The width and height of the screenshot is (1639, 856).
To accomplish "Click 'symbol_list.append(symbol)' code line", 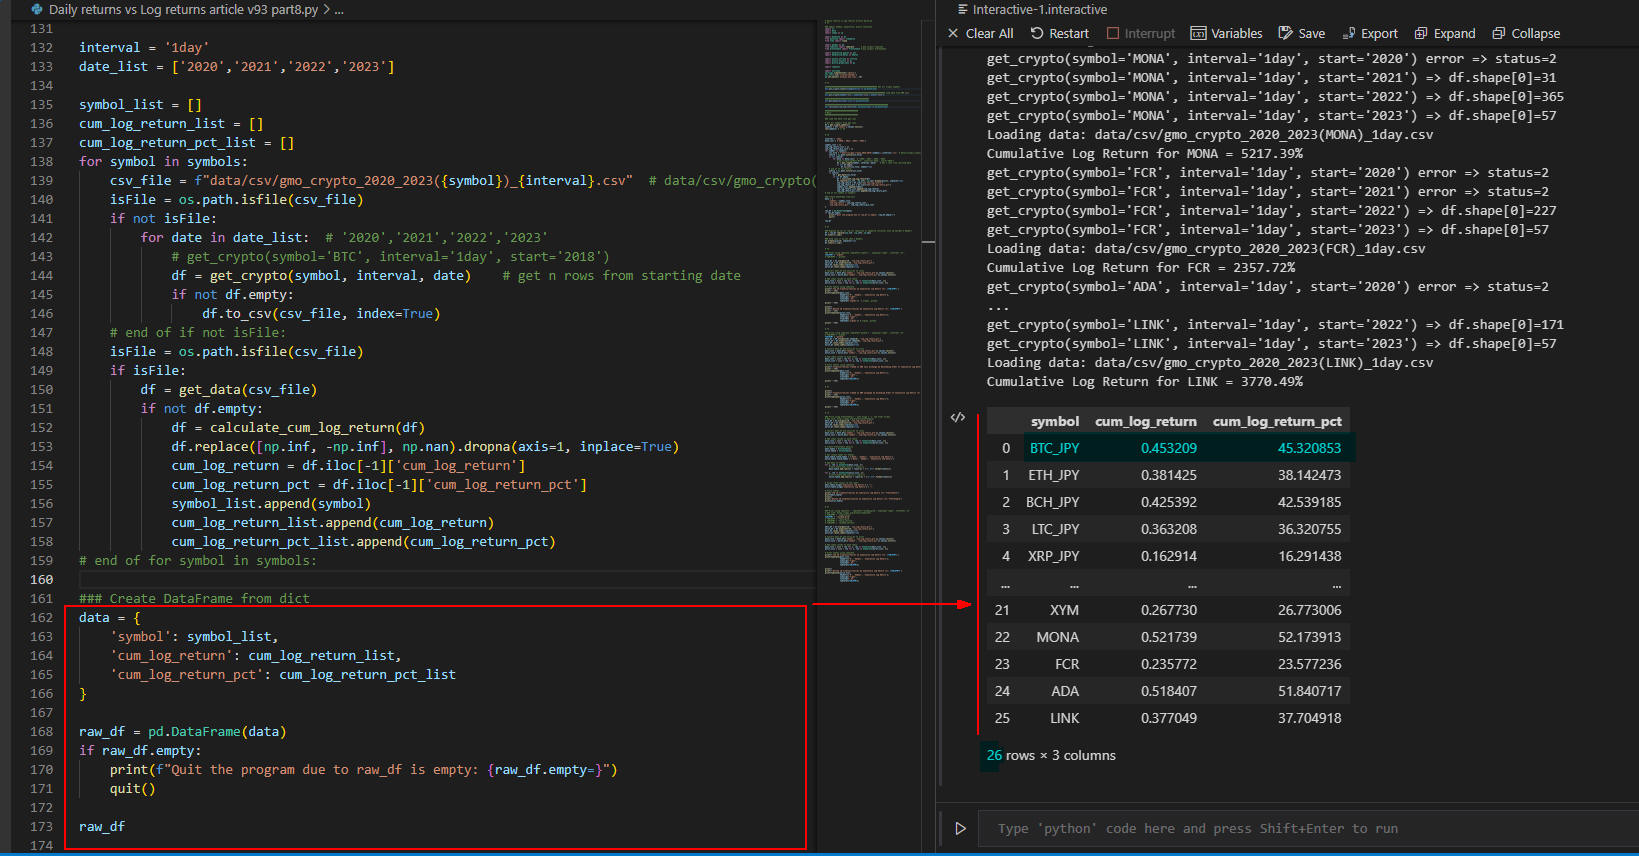I will pyautogui.click(x=271, y=503).
